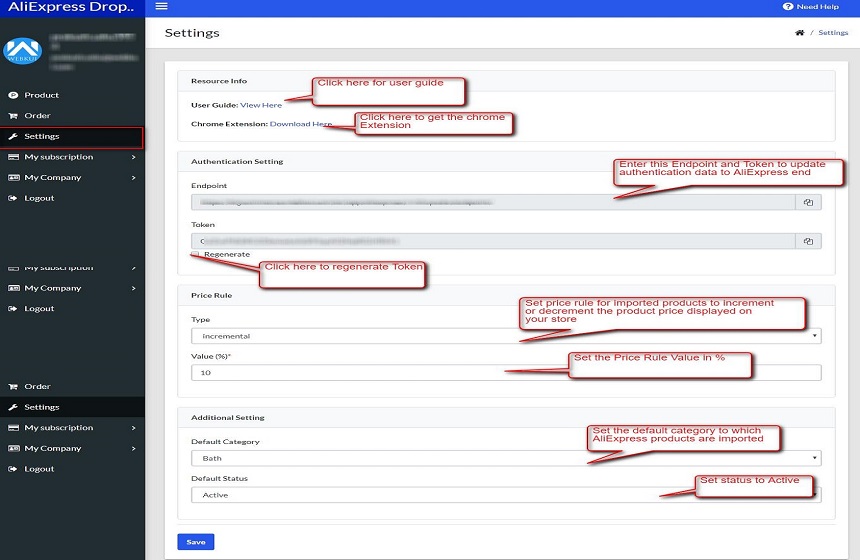The image size is (860, 560).
Task: Click the Token text field
Action: click(493, 241)
